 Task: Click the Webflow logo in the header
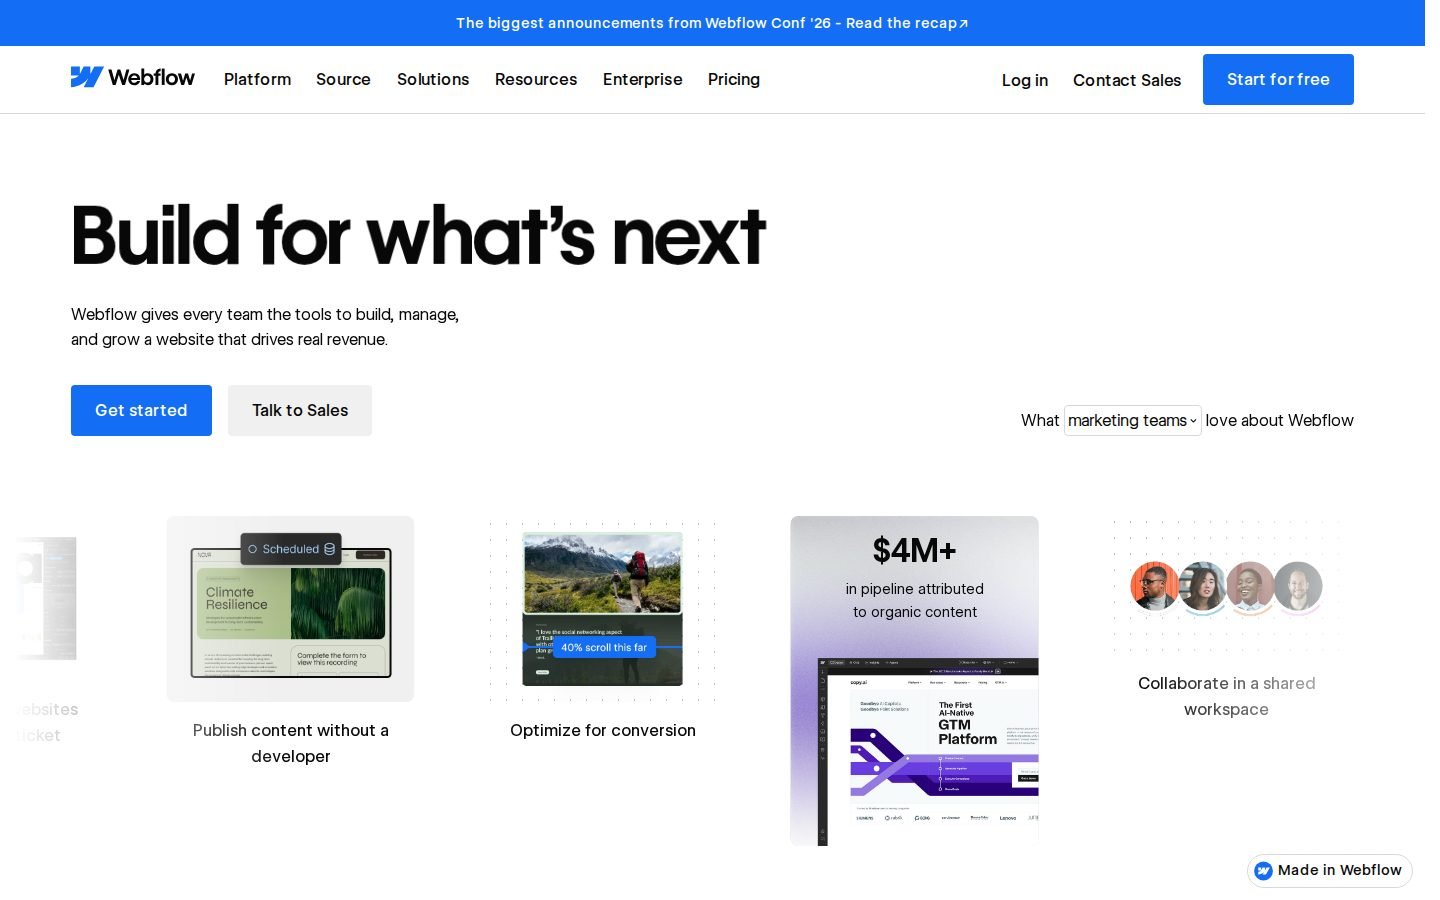(x=132, y=77)
